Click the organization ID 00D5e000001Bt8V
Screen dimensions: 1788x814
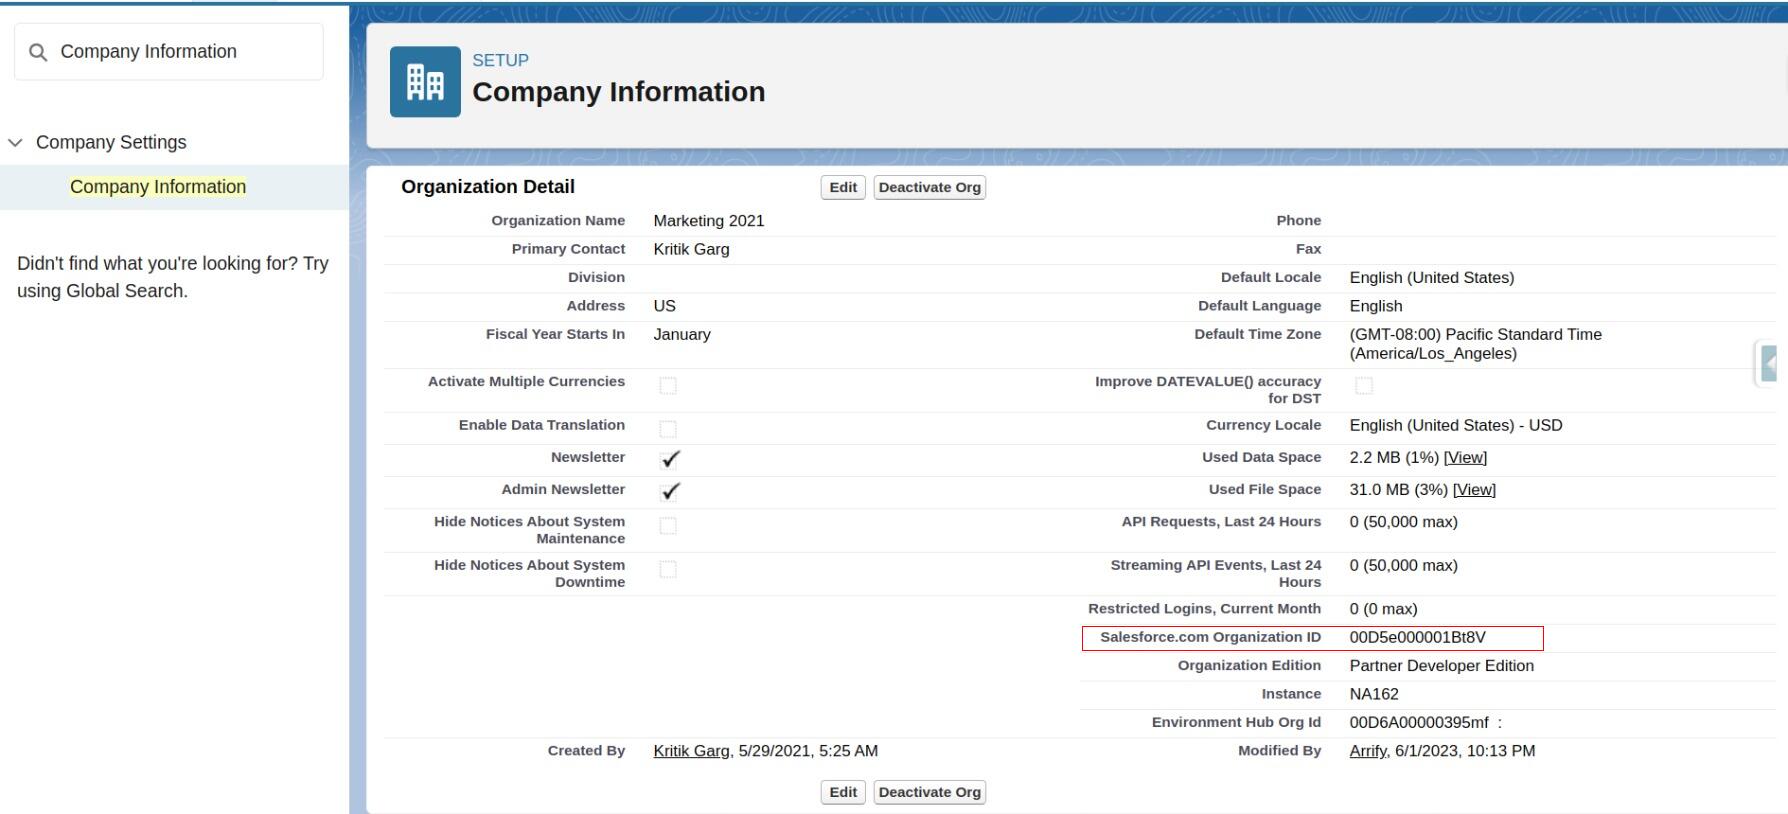1418,637
